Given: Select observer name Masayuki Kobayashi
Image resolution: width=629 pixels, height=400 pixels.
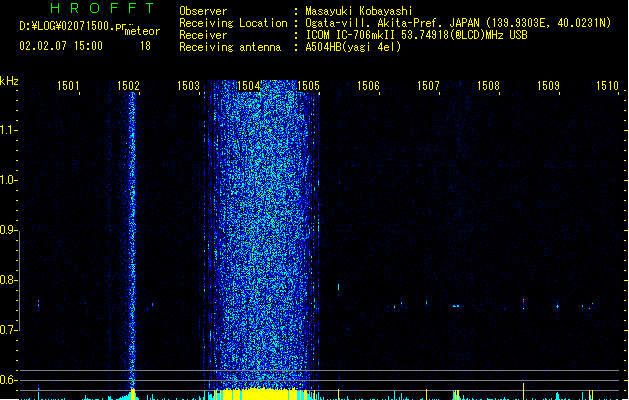Looking at the screenshot, I should (x=359, y=11).
